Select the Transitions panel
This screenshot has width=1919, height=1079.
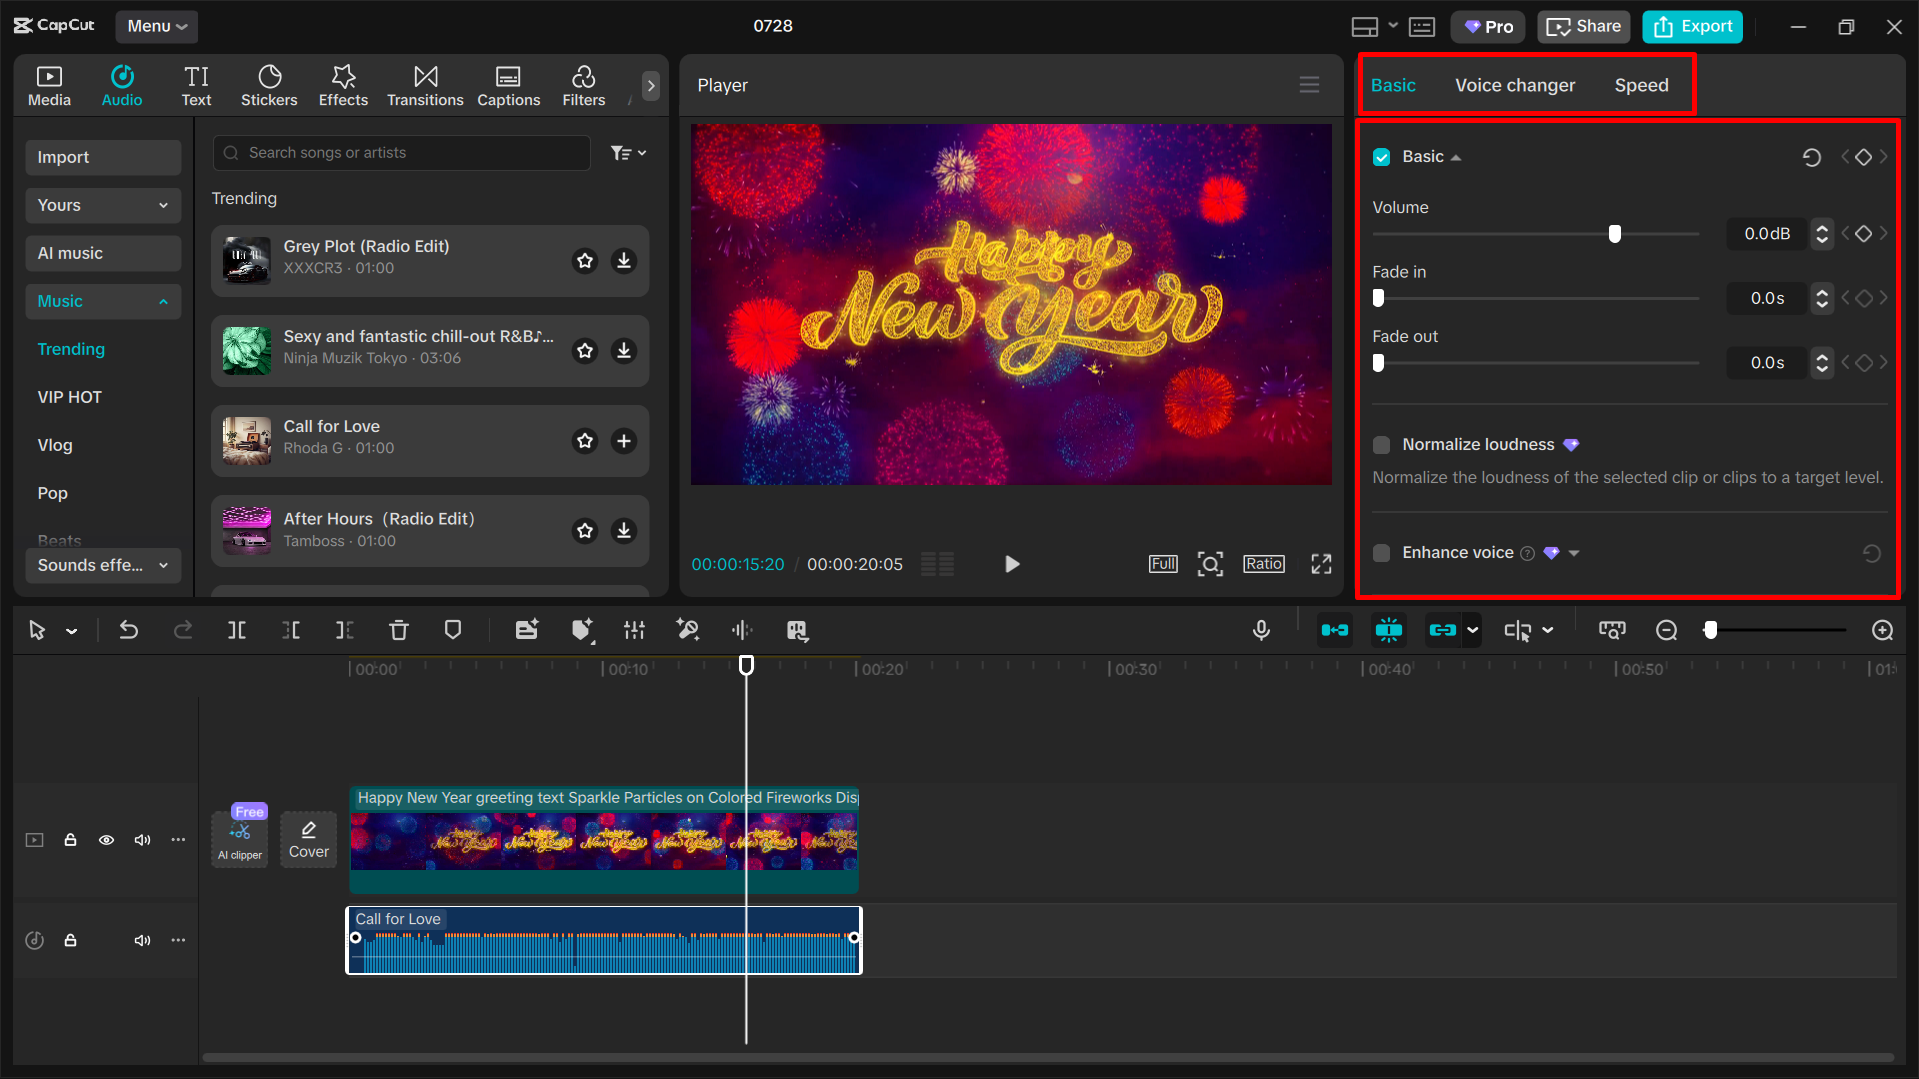coord(425,85)
